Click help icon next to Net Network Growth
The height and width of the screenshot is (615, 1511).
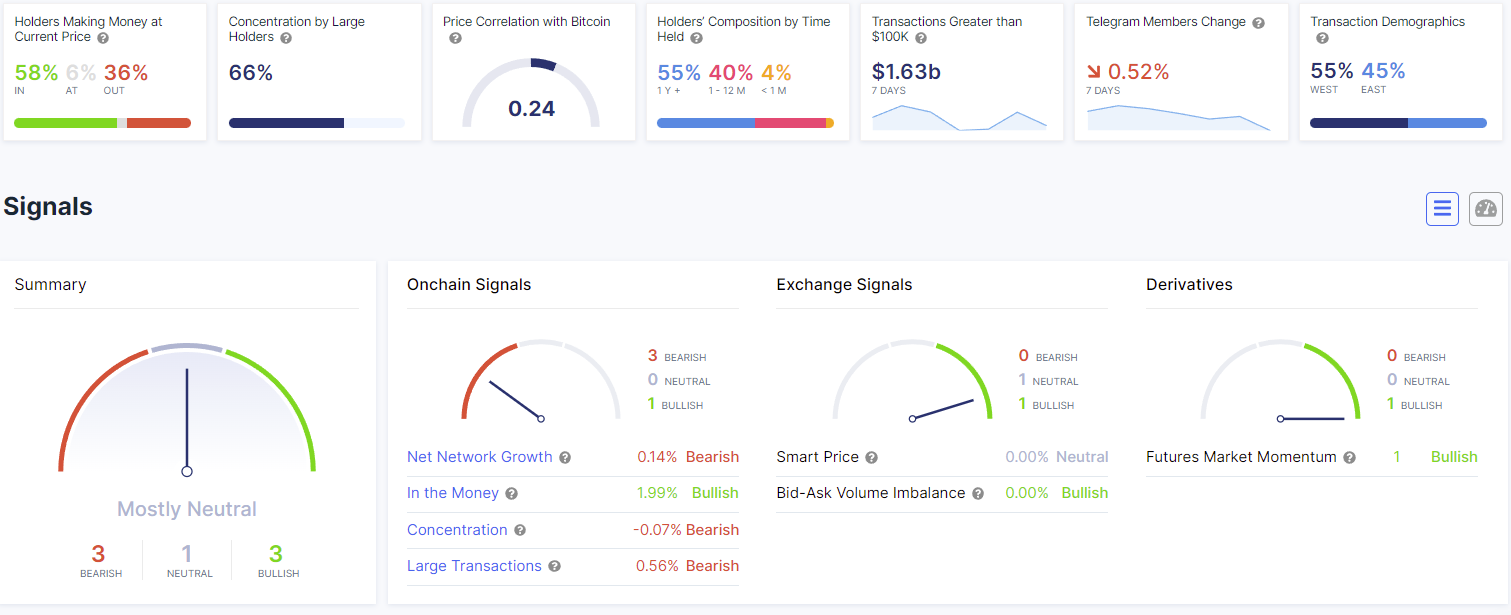click(x=565, y=458)
